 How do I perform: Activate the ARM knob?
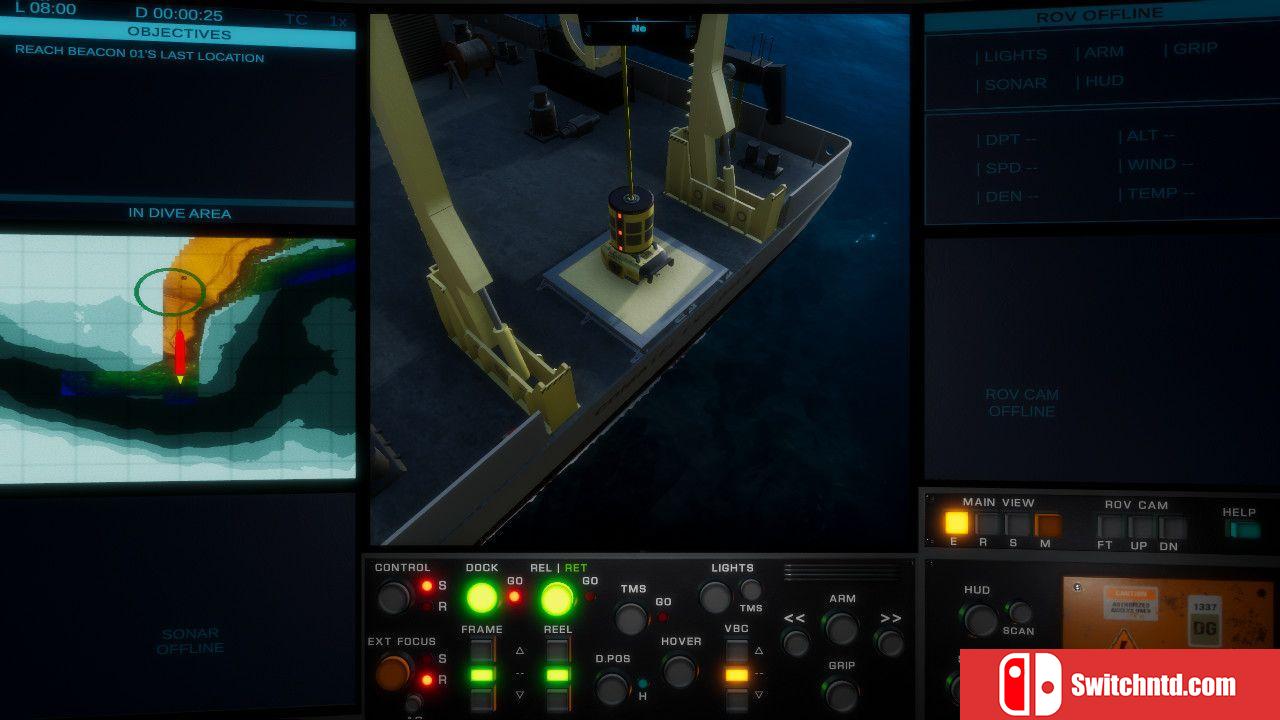841,628
